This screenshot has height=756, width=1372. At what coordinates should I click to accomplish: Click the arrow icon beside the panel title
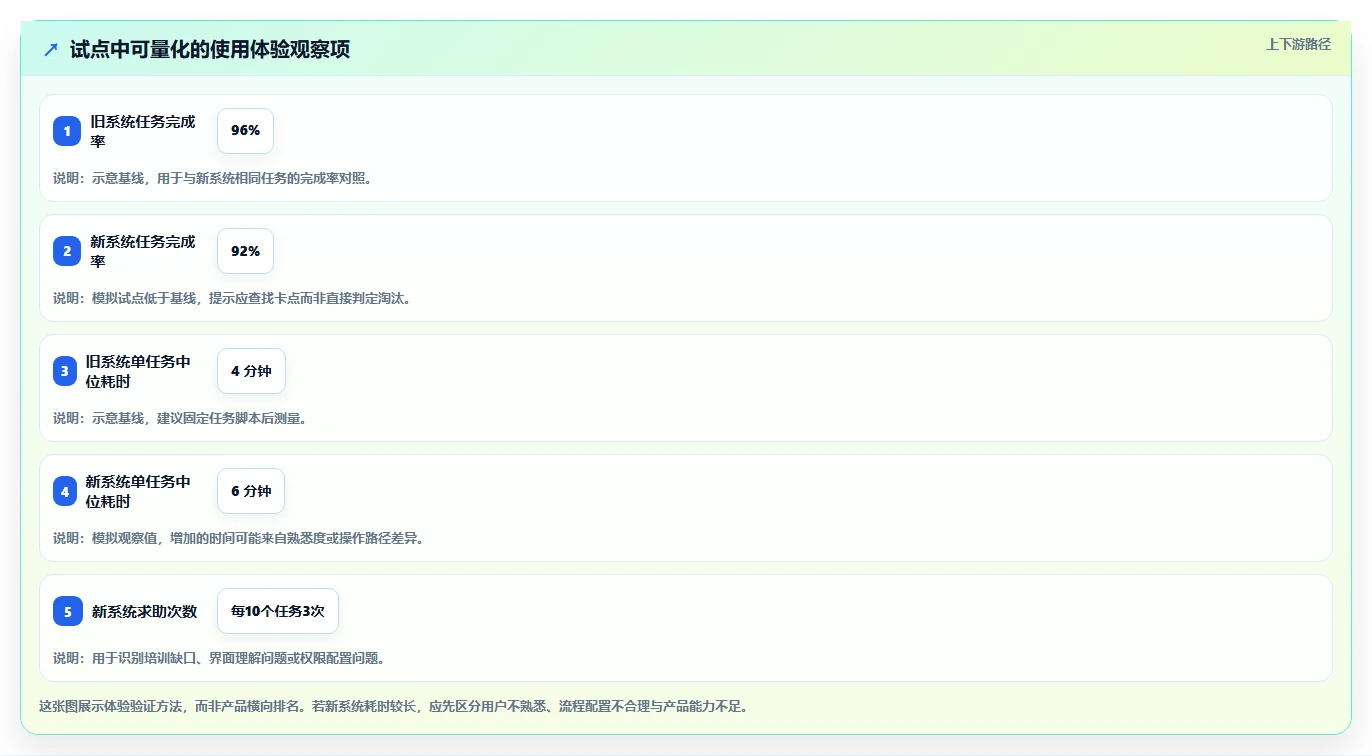click(x=51, y=49)
